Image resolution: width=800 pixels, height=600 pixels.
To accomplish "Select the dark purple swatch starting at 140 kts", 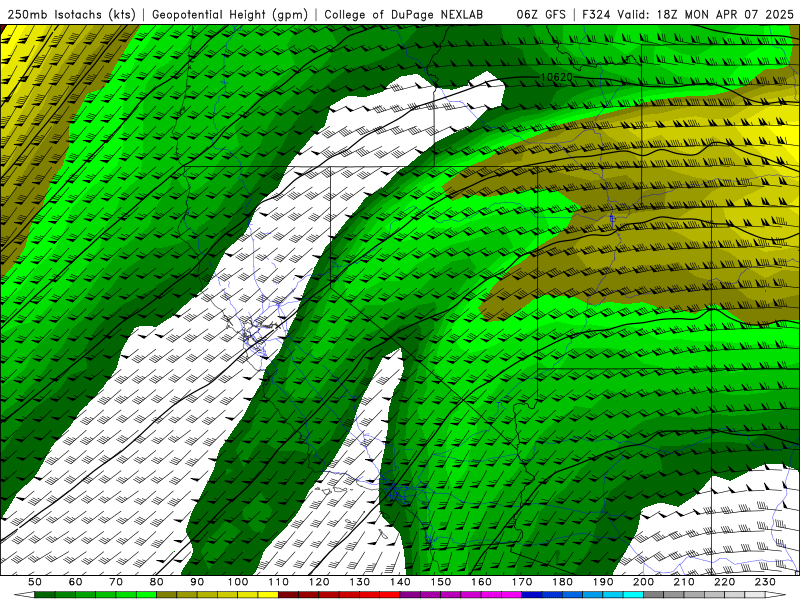I will click(x=410, y=595).
